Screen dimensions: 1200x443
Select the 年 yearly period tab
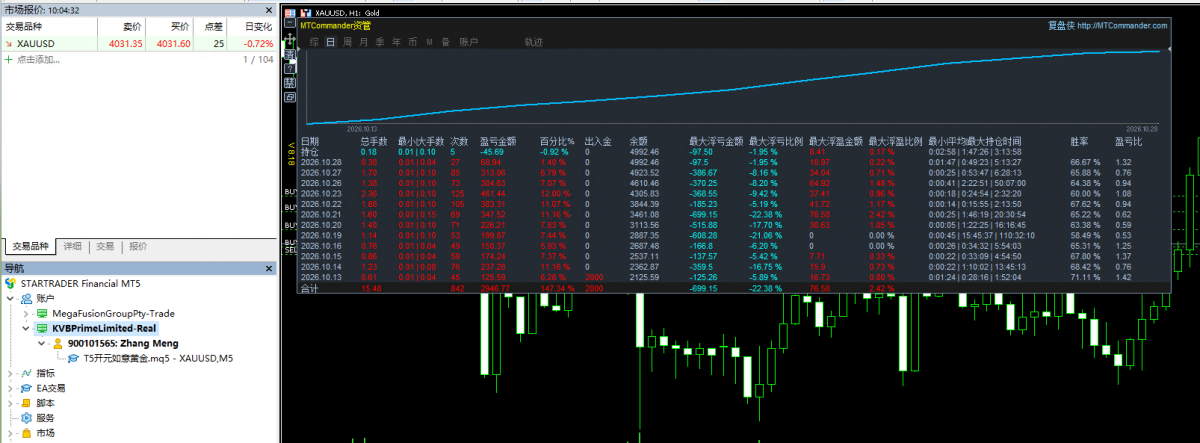click(396, 42)
